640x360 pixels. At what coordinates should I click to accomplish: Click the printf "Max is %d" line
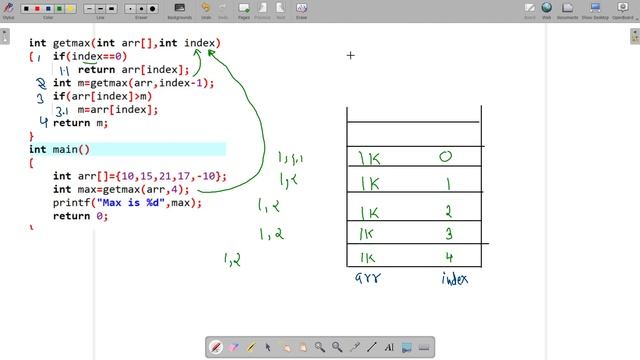coord(127,203)
